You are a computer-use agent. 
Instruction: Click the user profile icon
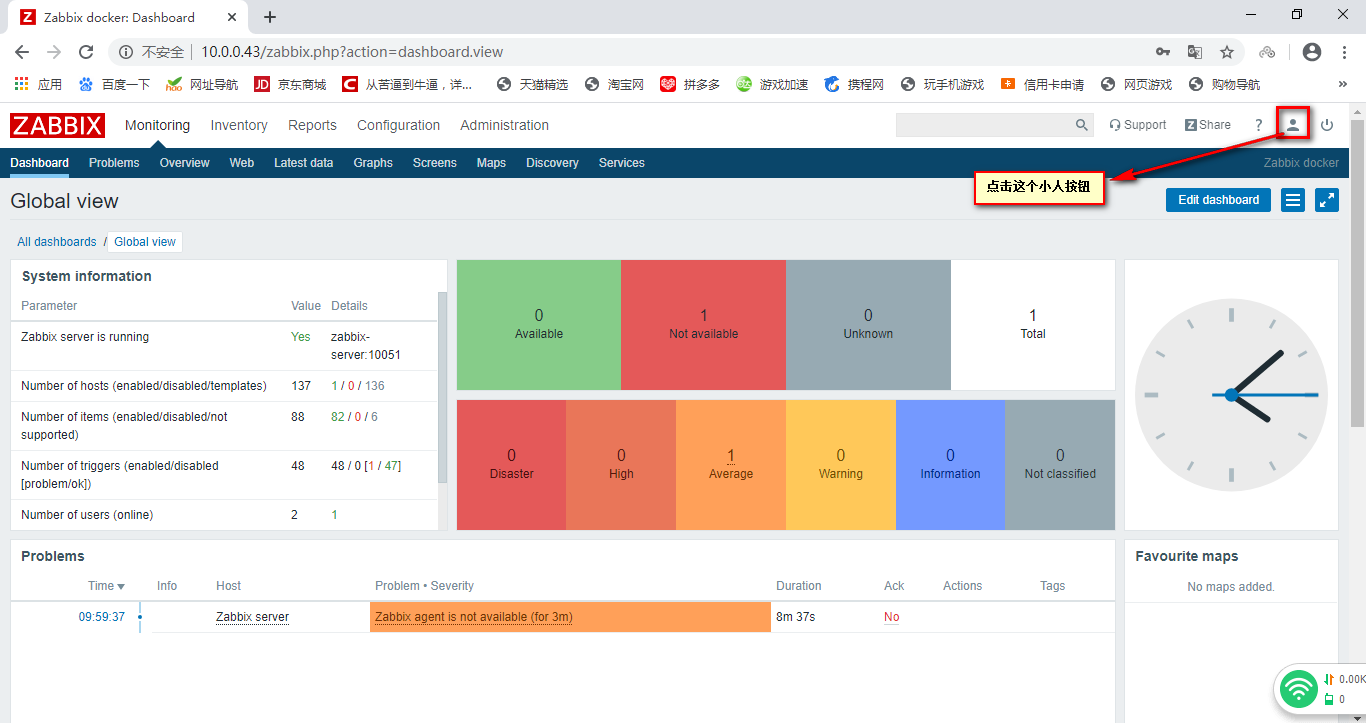(1293, 125)
